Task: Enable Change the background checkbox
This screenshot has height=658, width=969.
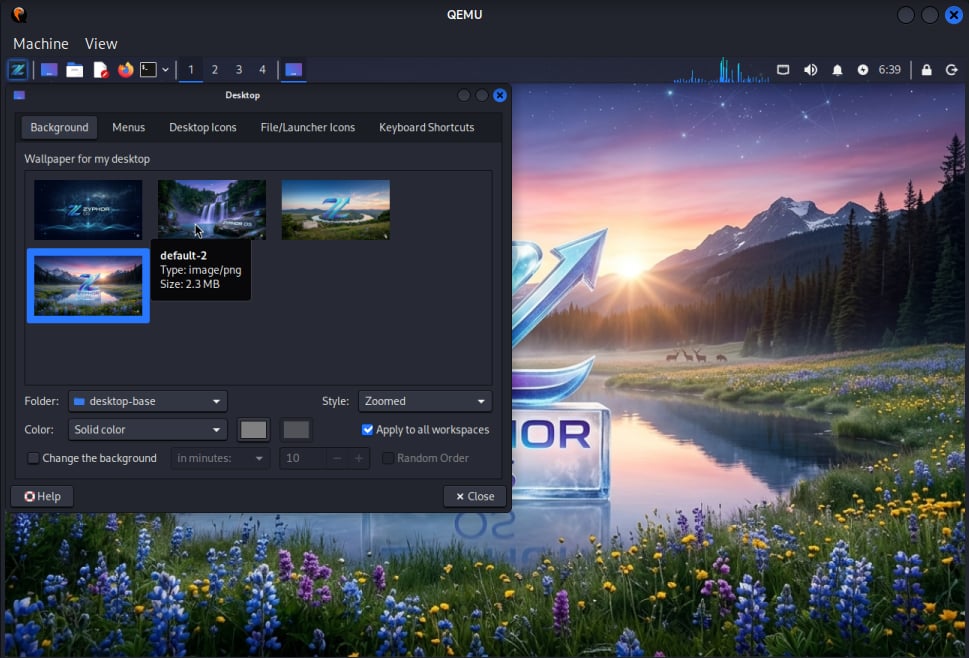Action: (34, 458)
